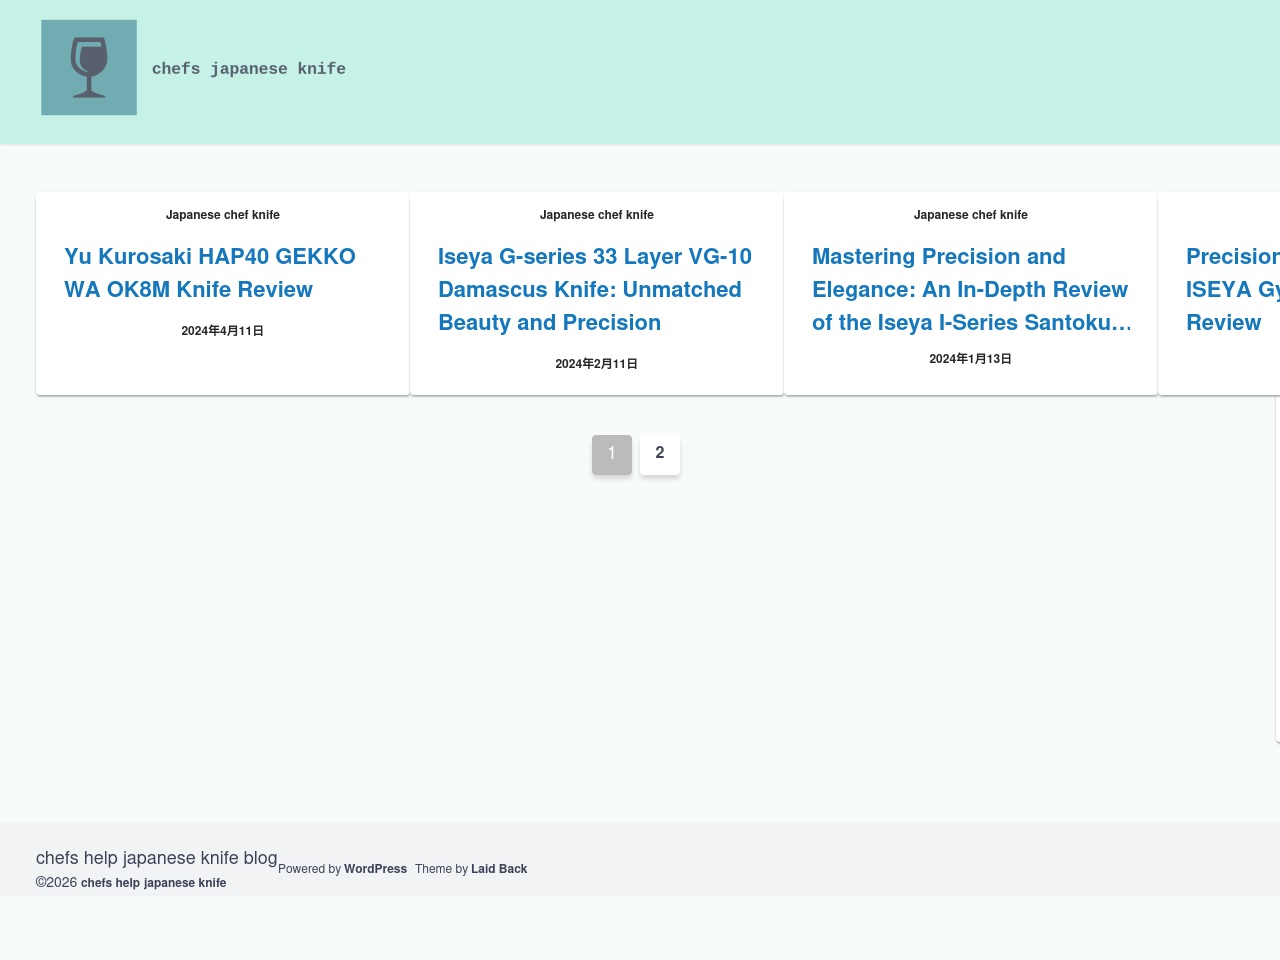1280x960 pixels.
Task: Click the footer text chefs help japanese knife blog
Action: [157, 858]
